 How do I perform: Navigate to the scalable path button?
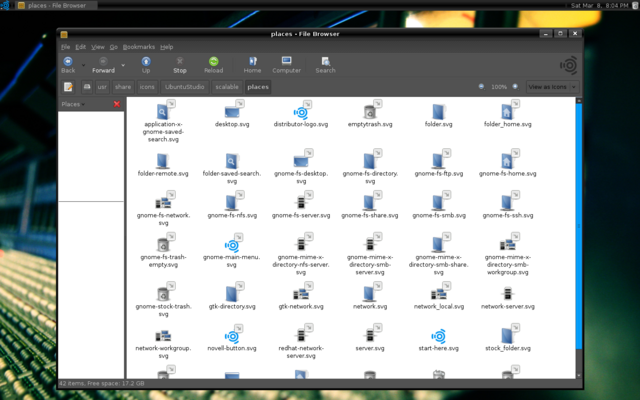click(x=227, y=87)
